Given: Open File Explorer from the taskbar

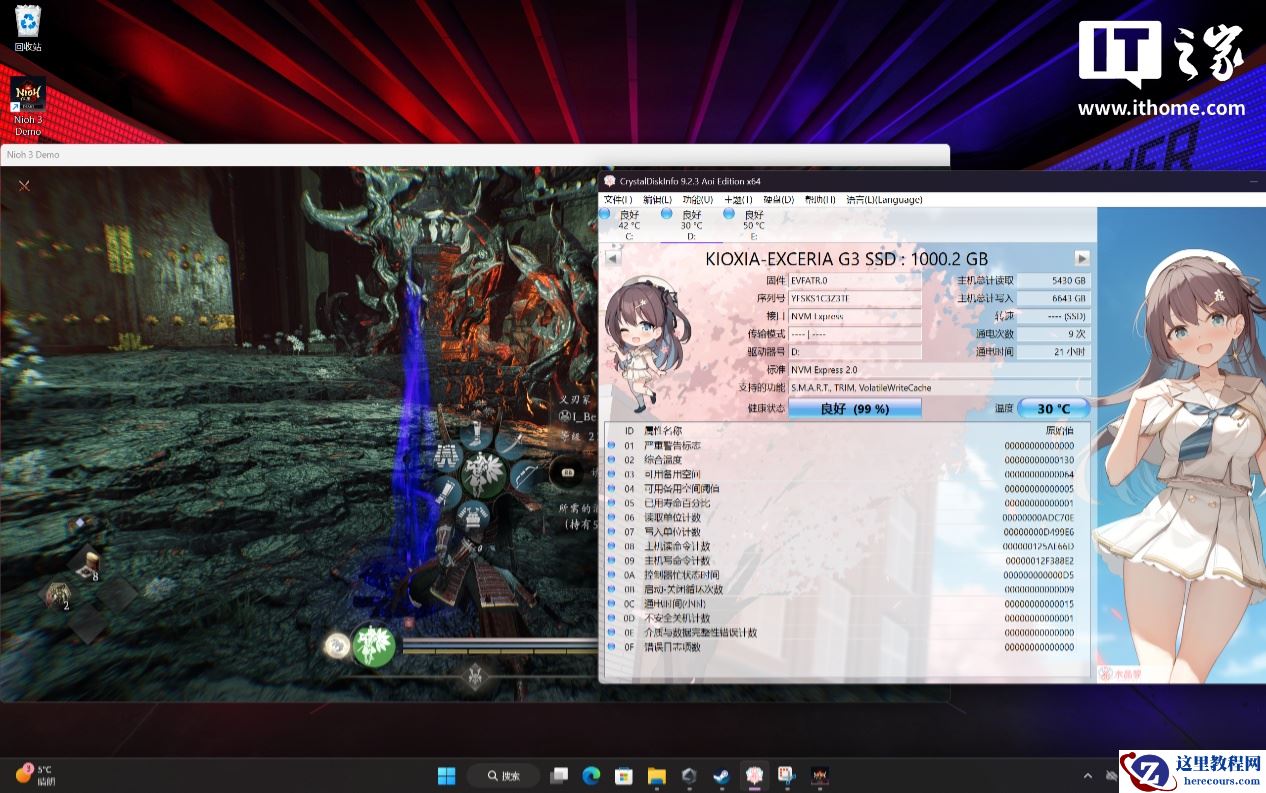Looking at the screenshot, I should pyautogui.click(x=656, y=775).
